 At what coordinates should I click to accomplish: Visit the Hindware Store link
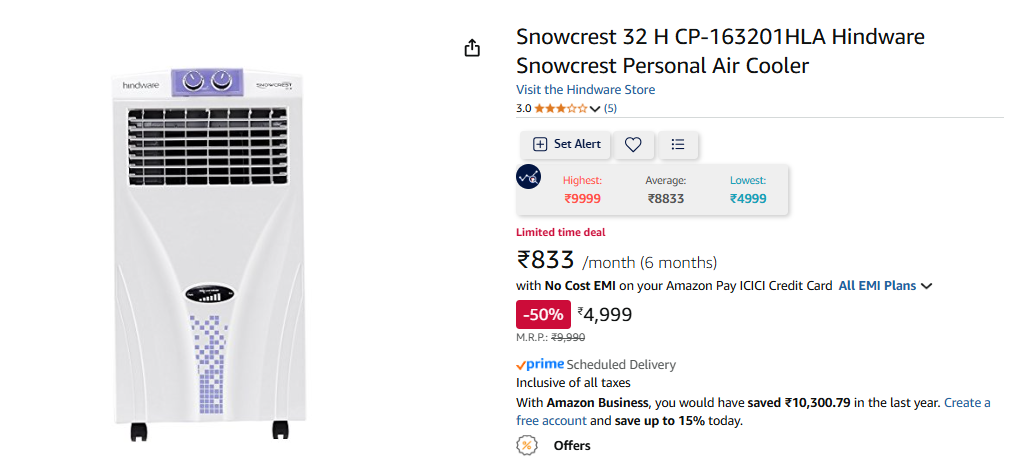click(x=585, y=90)
